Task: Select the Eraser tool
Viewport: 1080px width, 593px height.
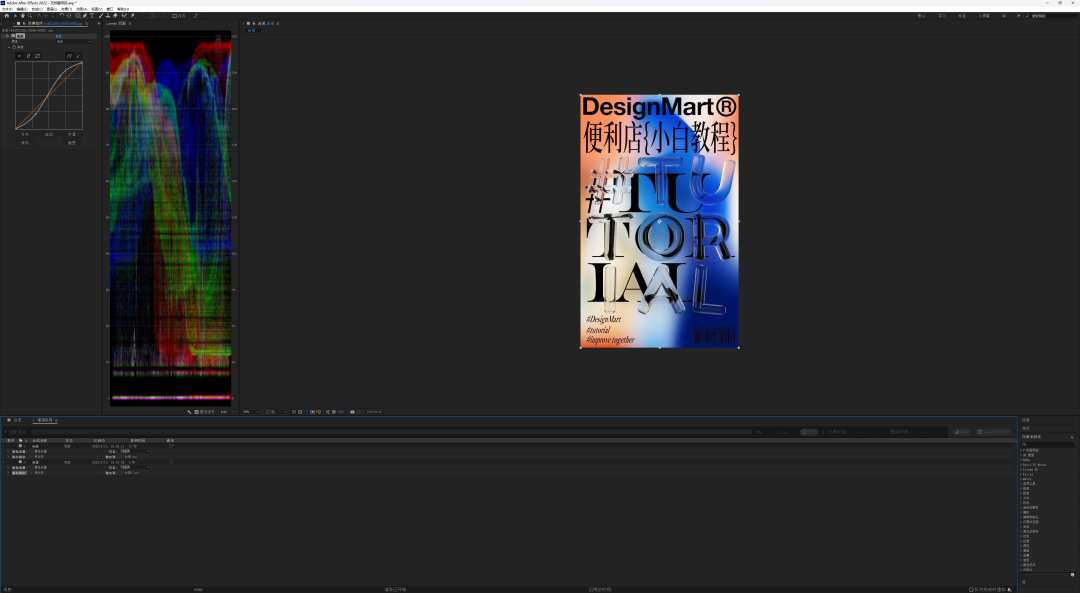Action: [115, 16]
